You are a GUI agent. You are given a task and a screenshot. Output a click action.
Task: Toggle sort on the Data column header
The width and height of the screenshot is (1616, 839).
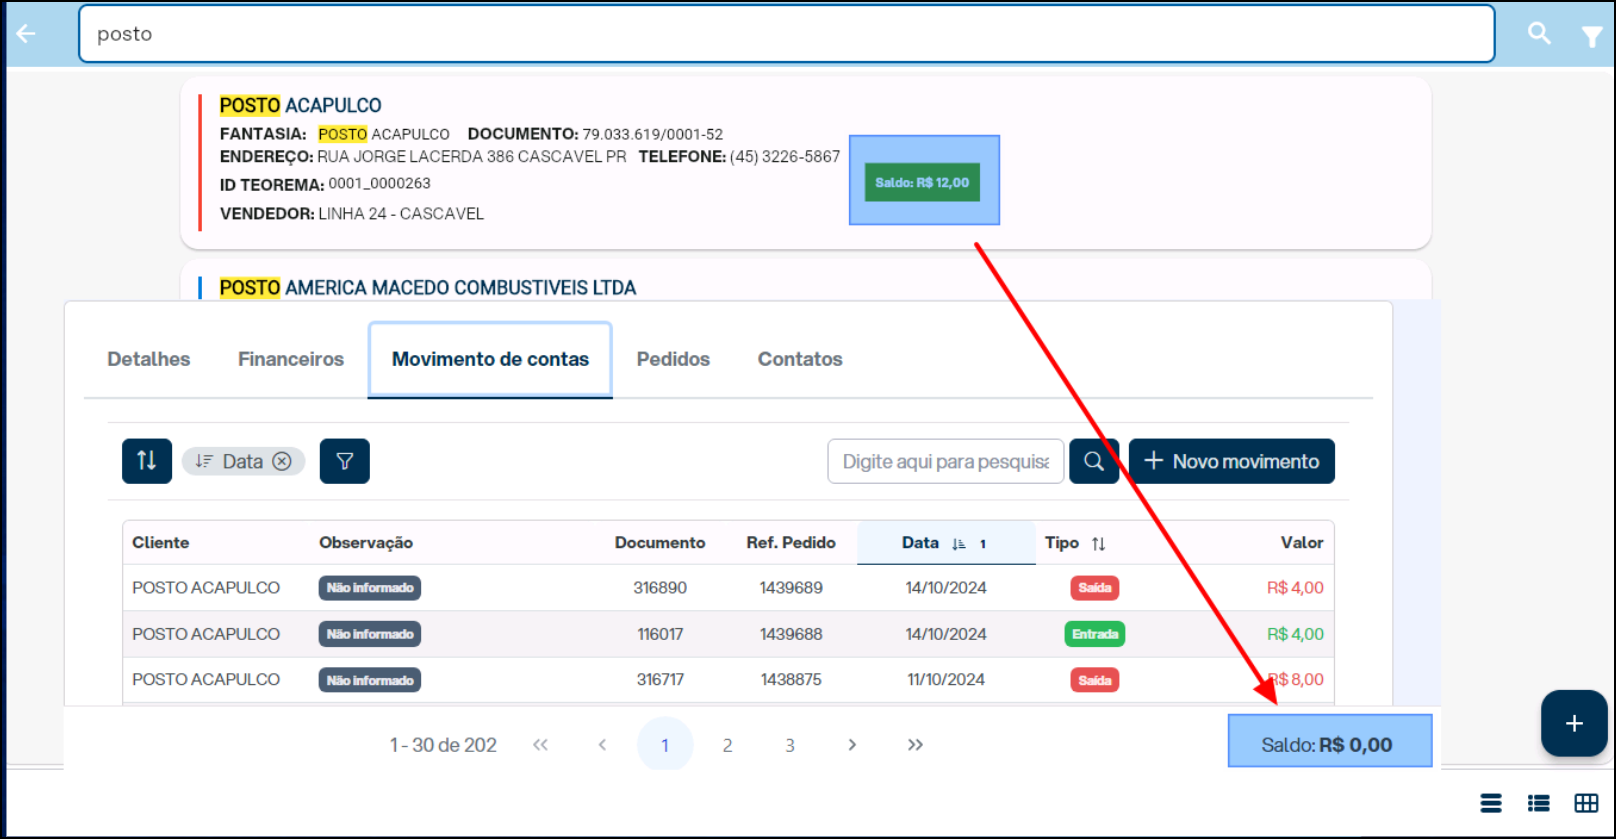click(x=945, y=543)
